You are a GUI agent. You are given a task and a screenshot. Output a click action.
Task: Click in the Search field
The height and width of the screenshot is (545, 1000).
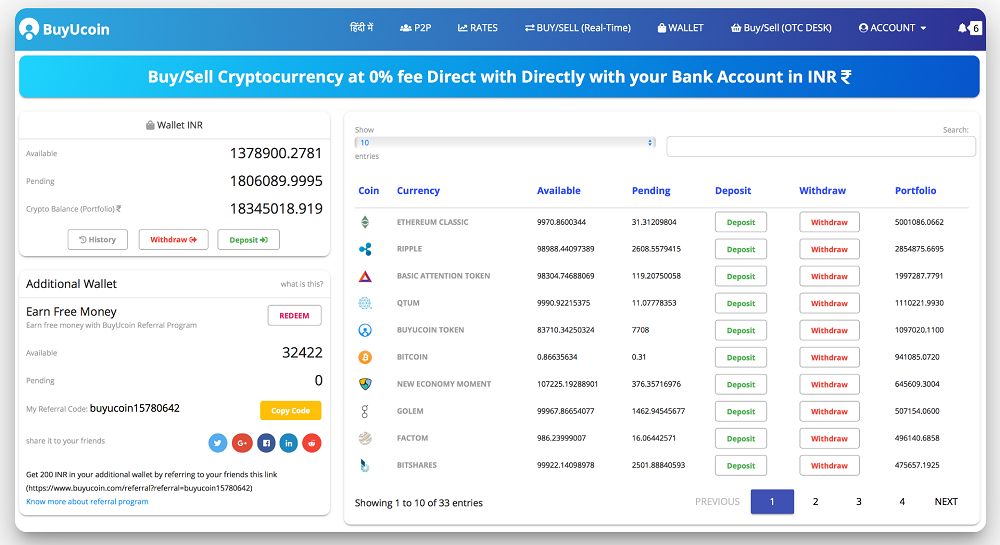point(821,146)
